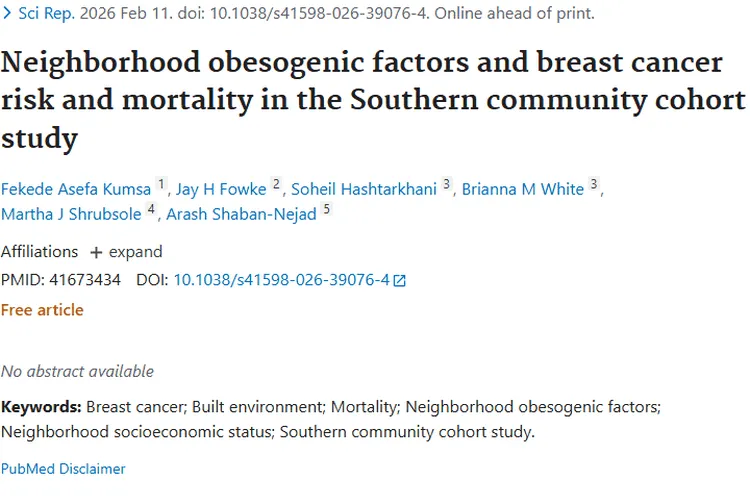Click affiliation superscript 3 after Hashtarkhani
The width and height of the screenshot is (750, 500).
tap(447, 185)
